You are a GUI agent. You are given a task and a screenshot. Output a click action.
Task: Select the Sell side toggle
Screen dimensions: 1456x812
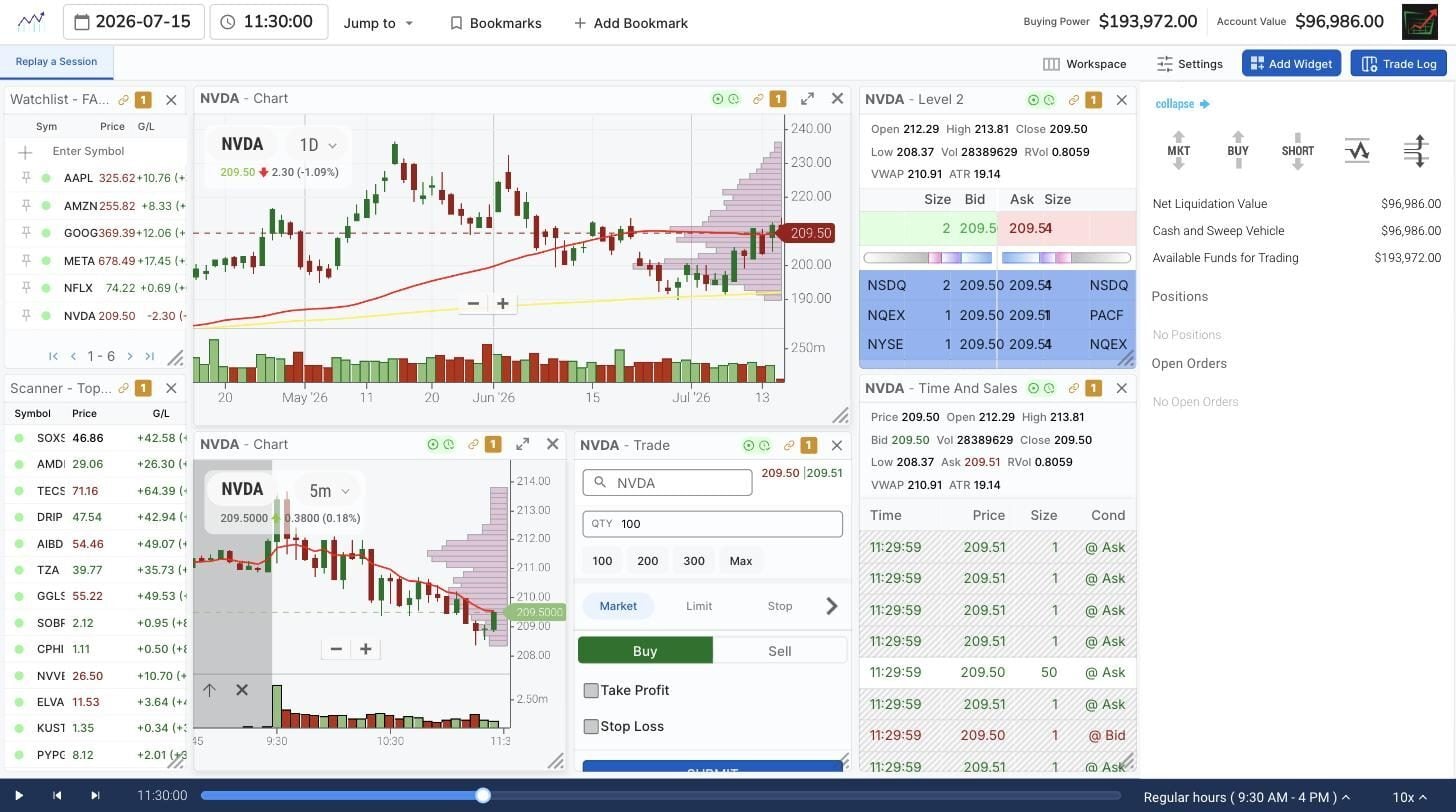click(x=780, y=650)
